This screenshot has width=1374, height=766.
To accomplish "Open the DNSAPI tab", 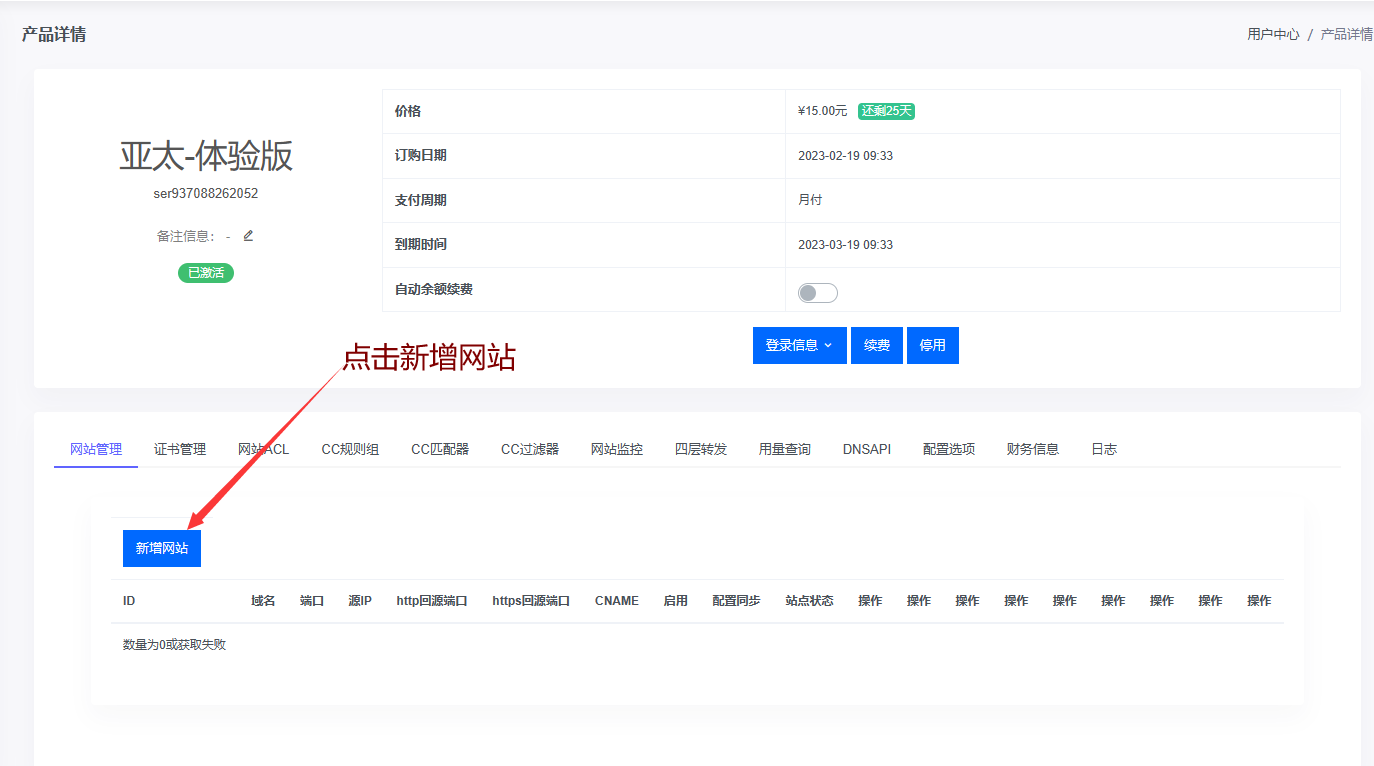I will tap(867, 449).
